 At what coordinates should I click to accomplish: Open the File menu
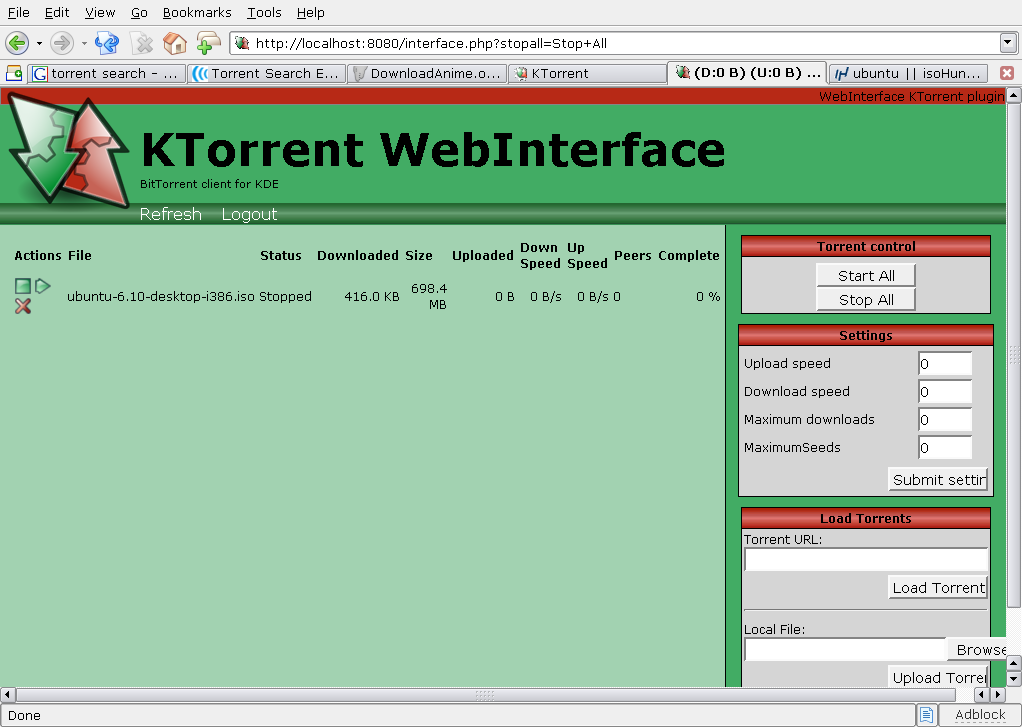coord(18,12)
